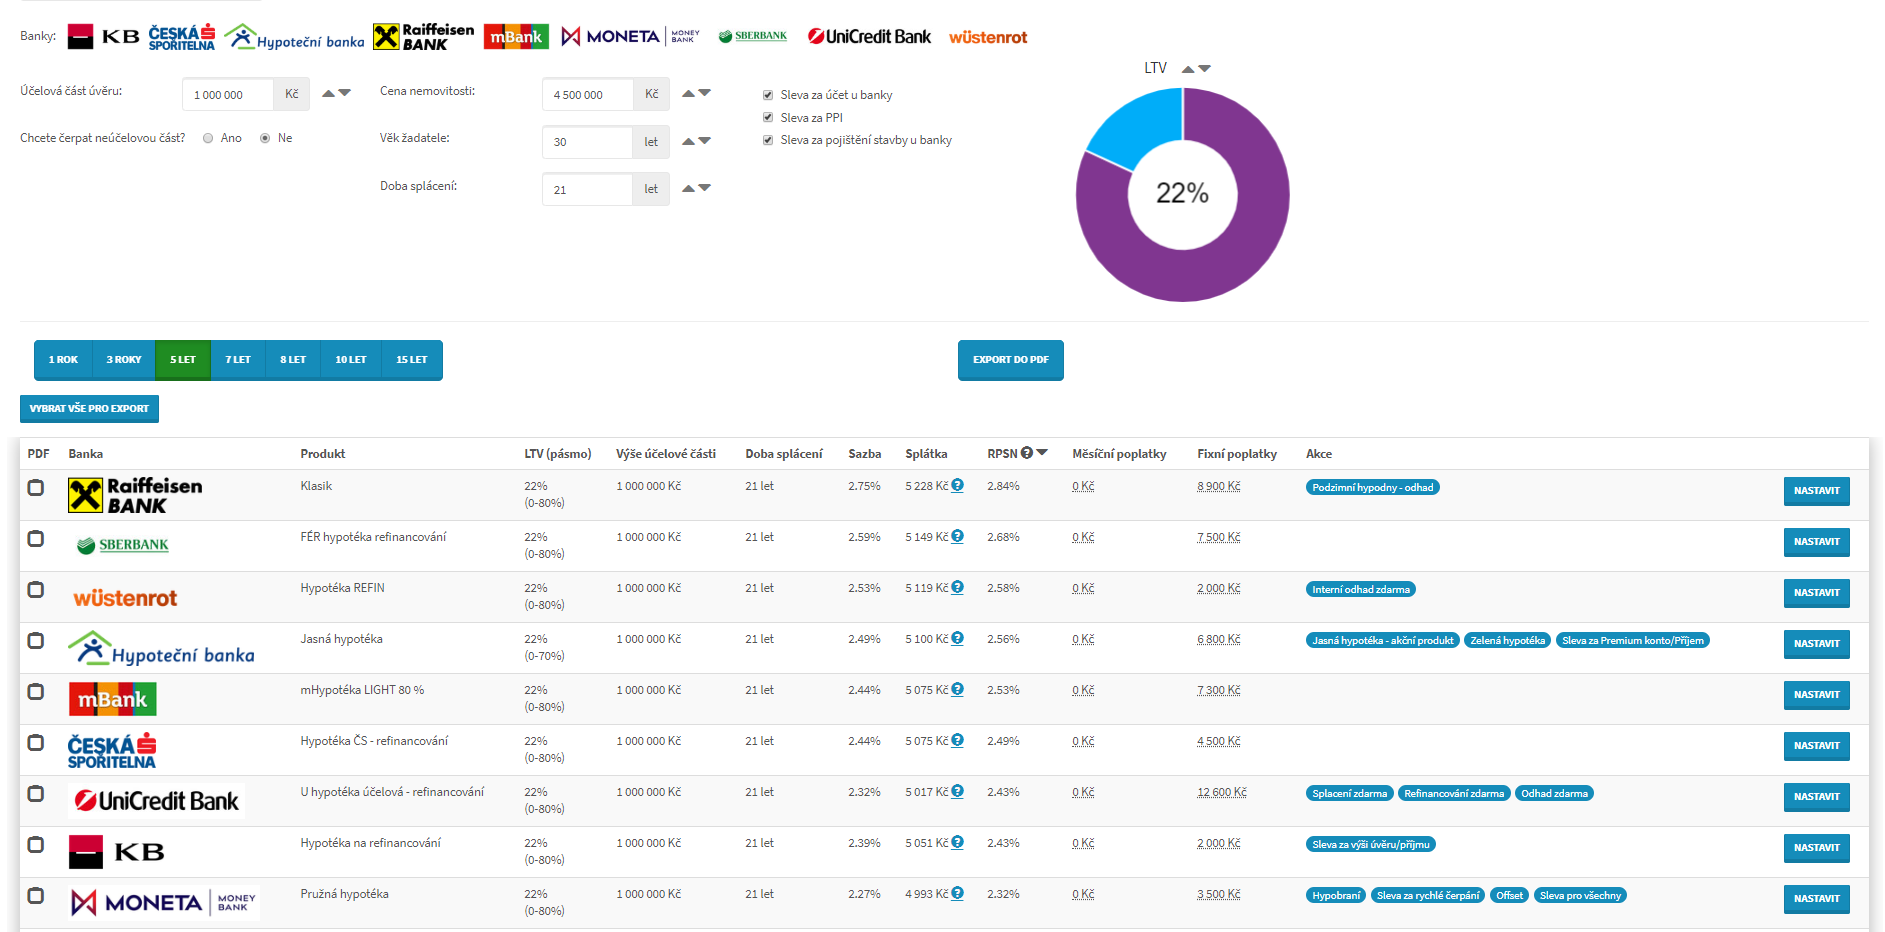The width and height of the screenshot is (1885, 932).
Task: Select the 15 LET fixation tab
Action: coord(412,360)
